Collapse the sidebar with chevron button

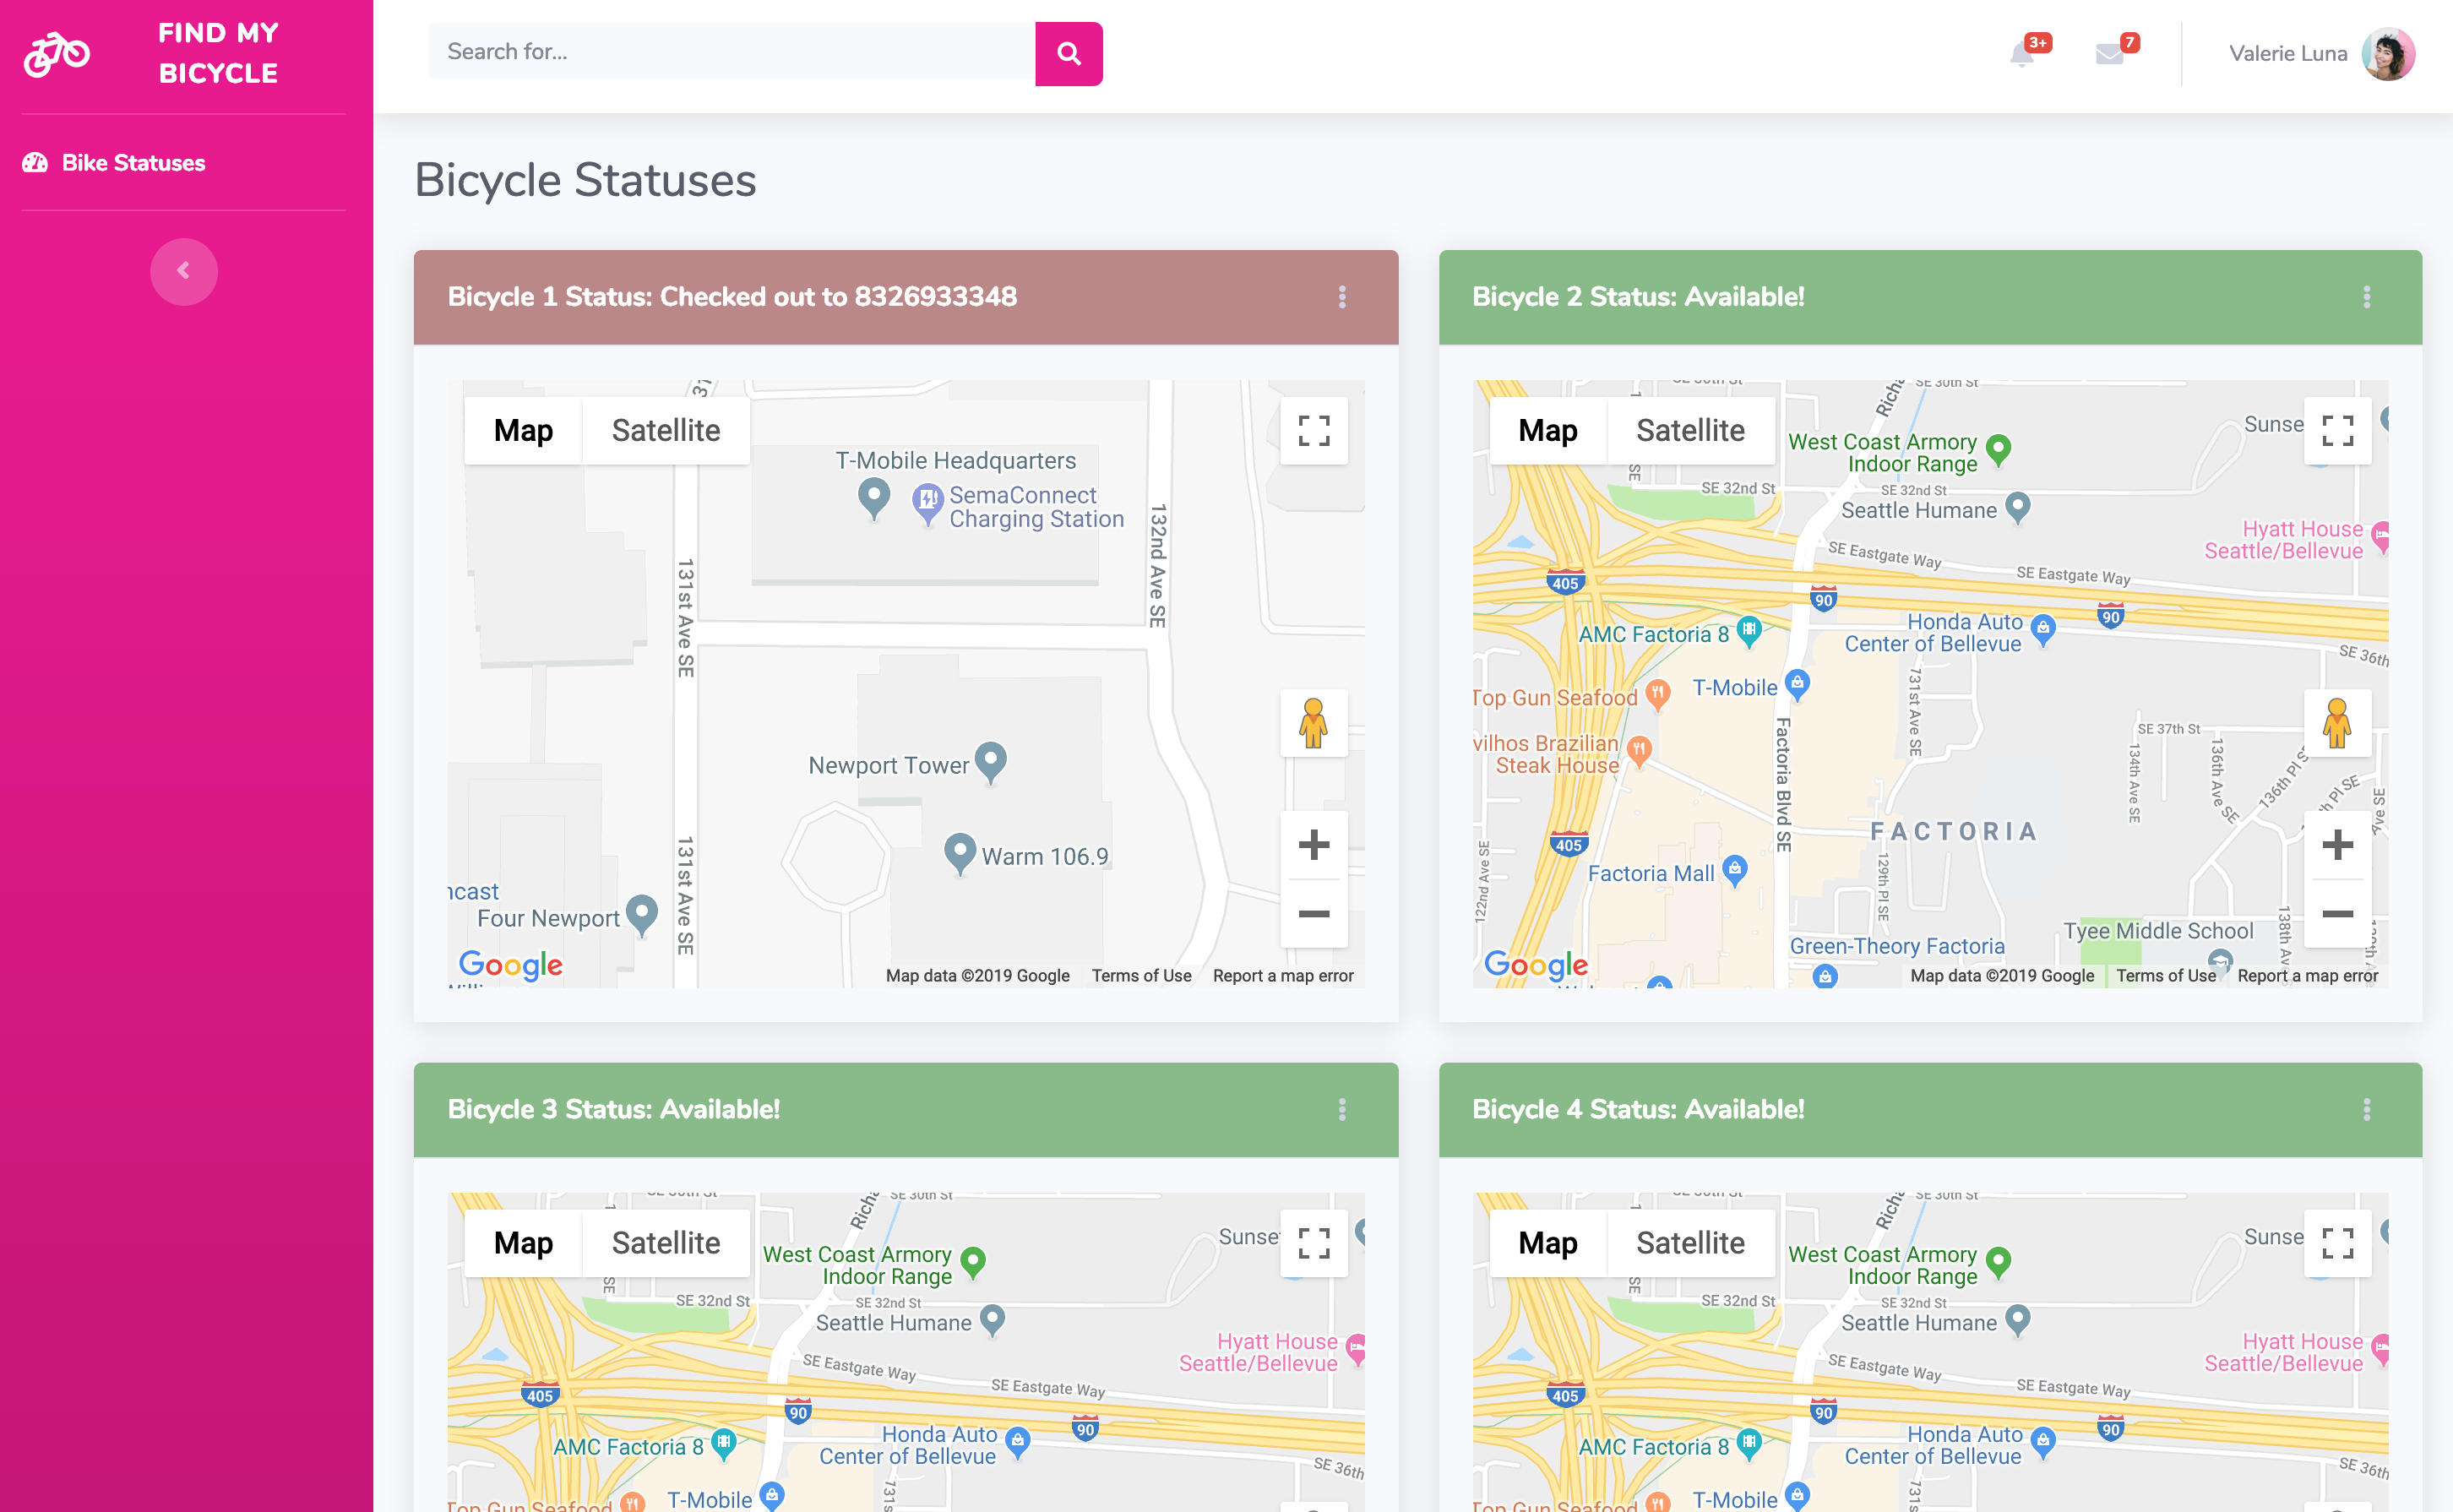pyautogui.click(x=183, y=271)
